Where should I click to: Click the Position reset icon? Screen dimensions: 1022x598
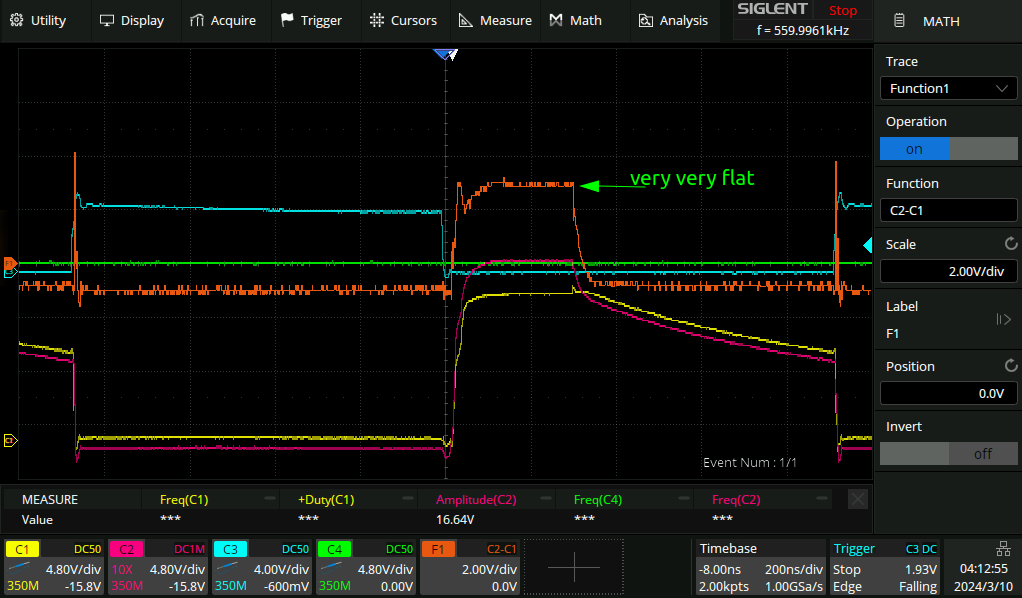point(1010,366)
